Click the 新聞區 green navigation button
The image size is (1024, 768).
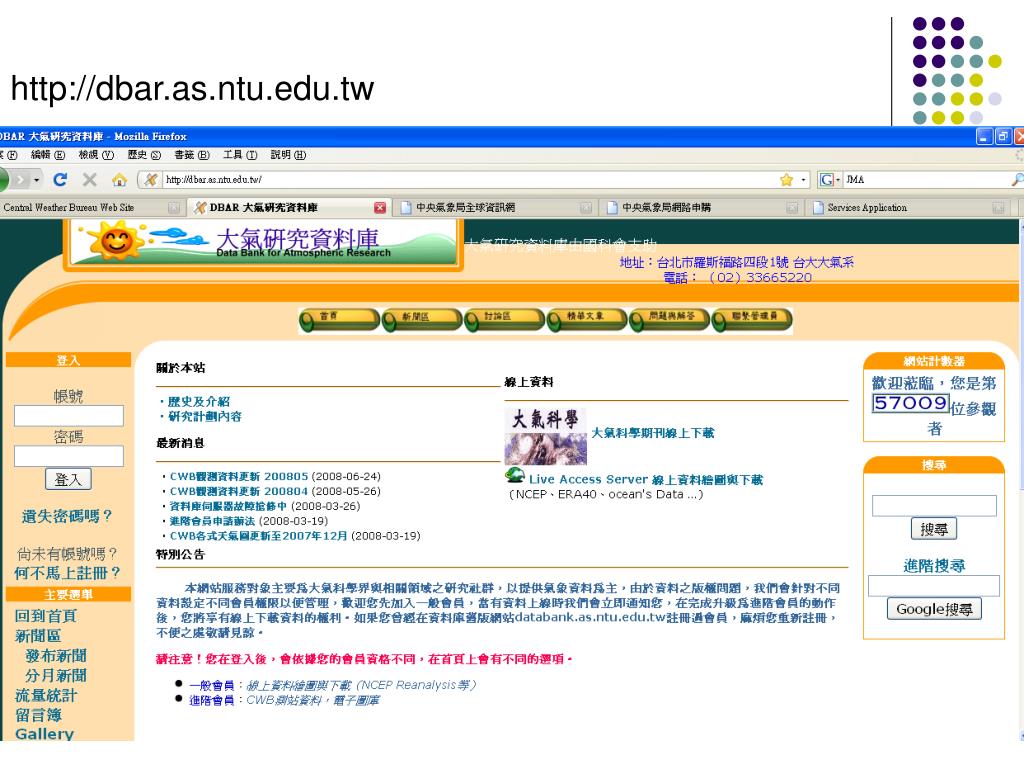422,320
